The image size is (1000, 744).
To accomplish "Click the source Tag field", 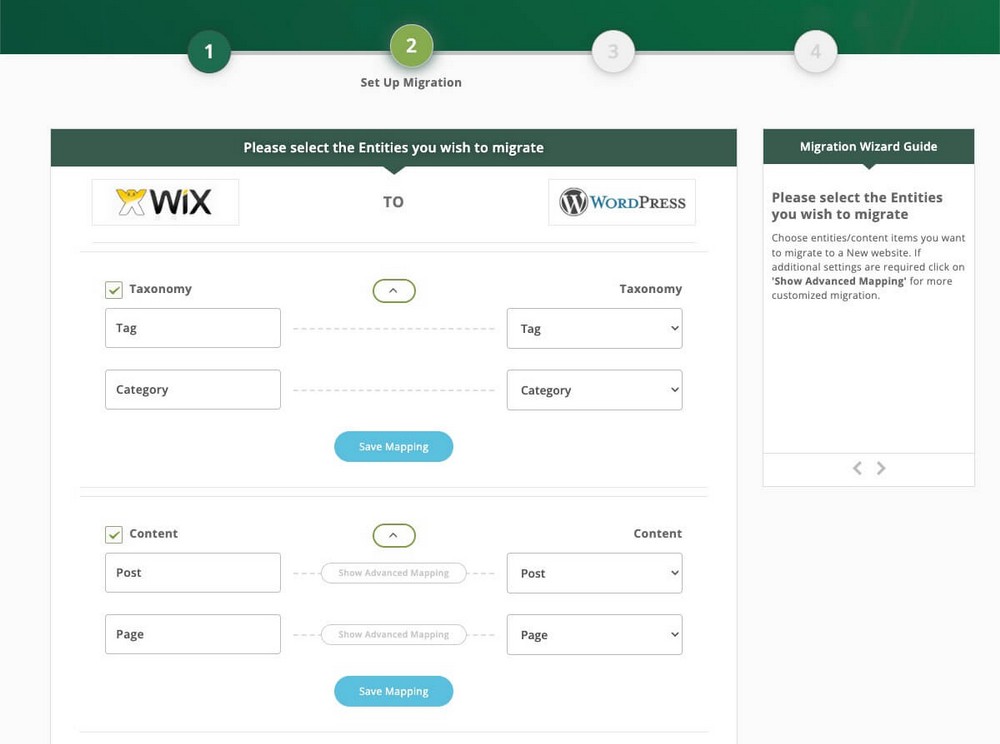I will (193, 328).
